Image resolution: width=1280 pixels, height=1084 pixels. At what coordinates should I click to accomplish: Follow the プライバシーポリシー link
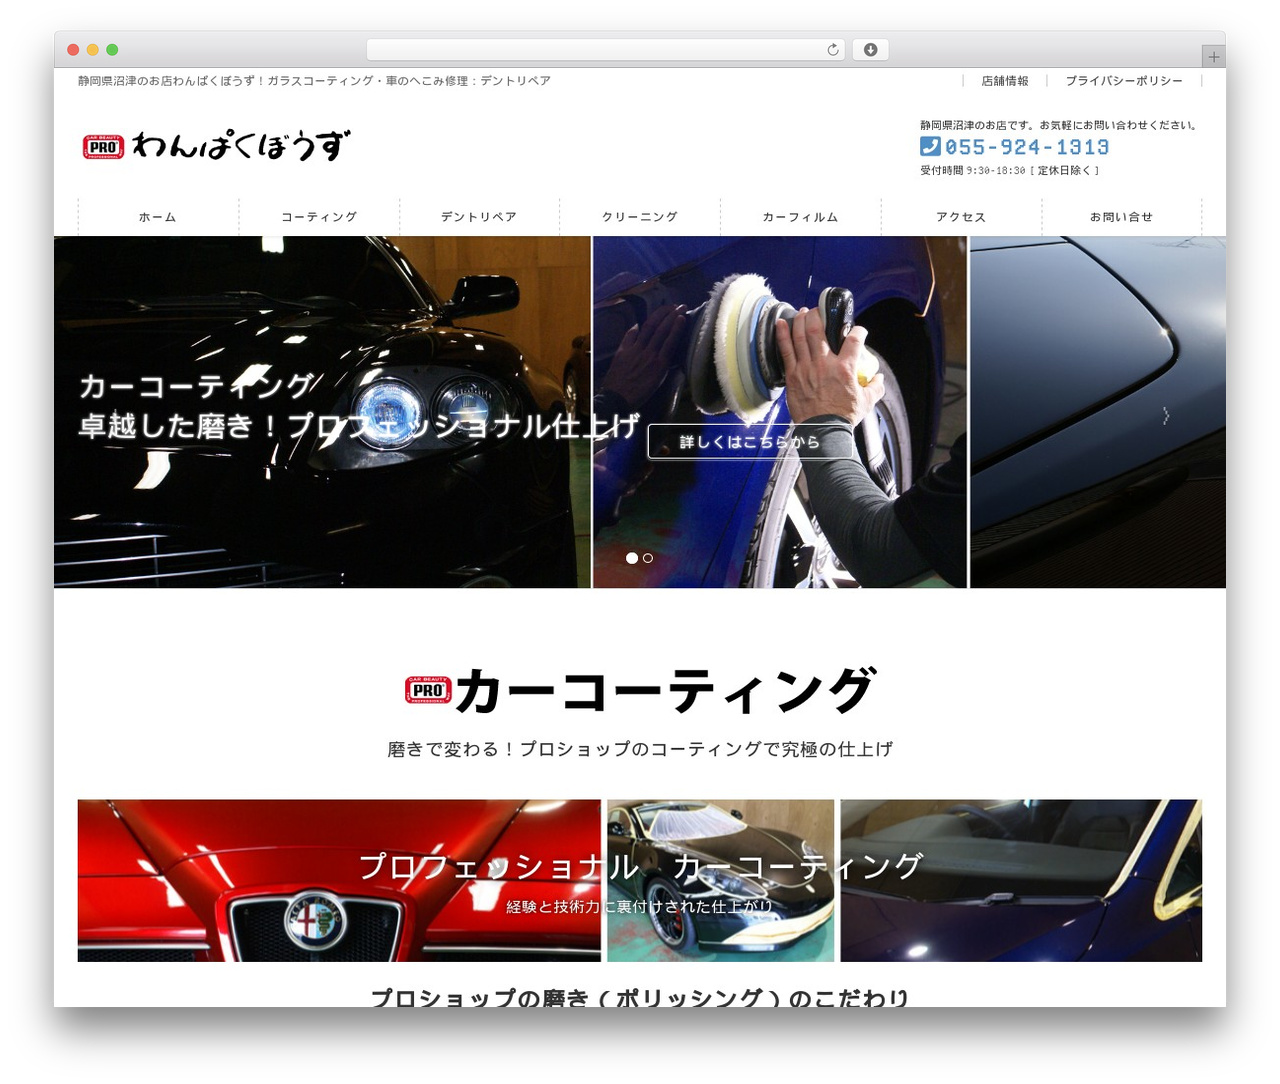(1124, 81)
